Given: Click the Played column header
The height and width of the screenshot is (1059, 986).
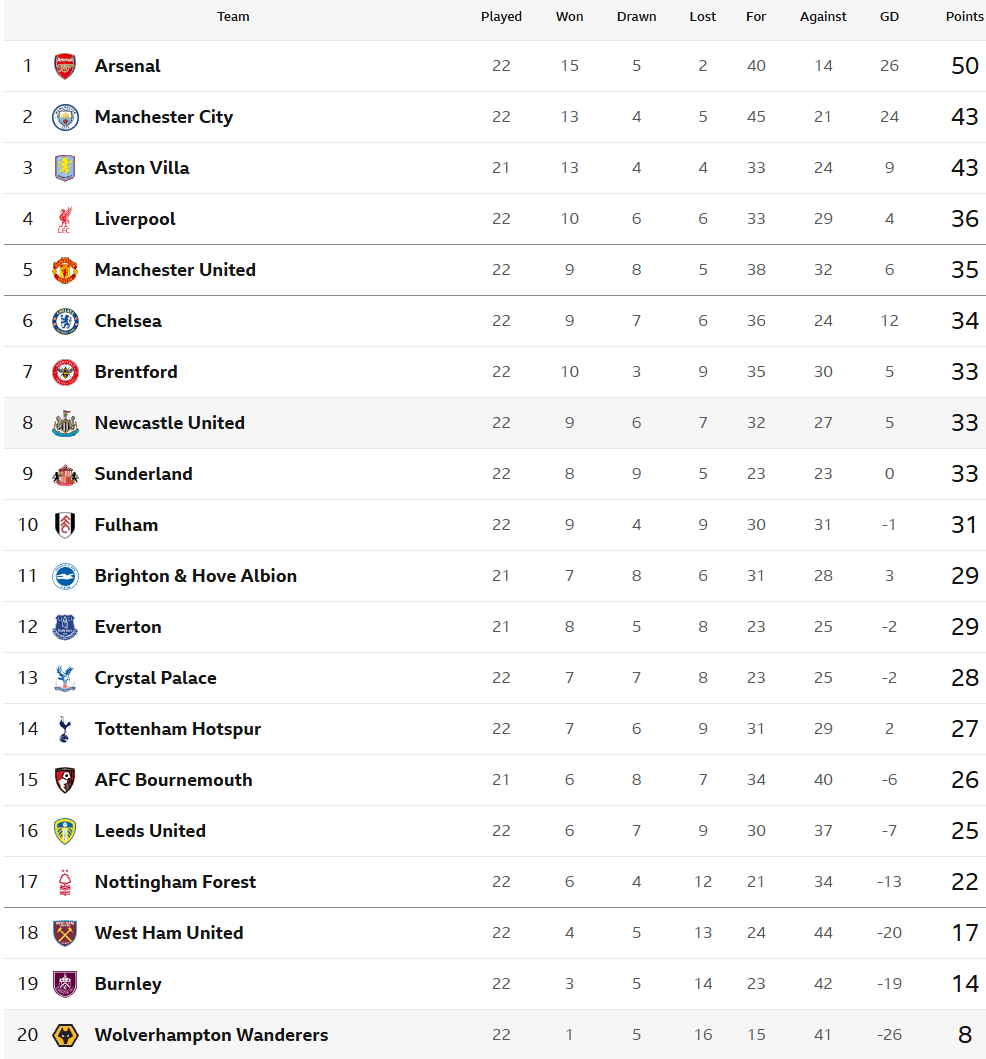Looking at the screenshot, I should pos(501,17).
